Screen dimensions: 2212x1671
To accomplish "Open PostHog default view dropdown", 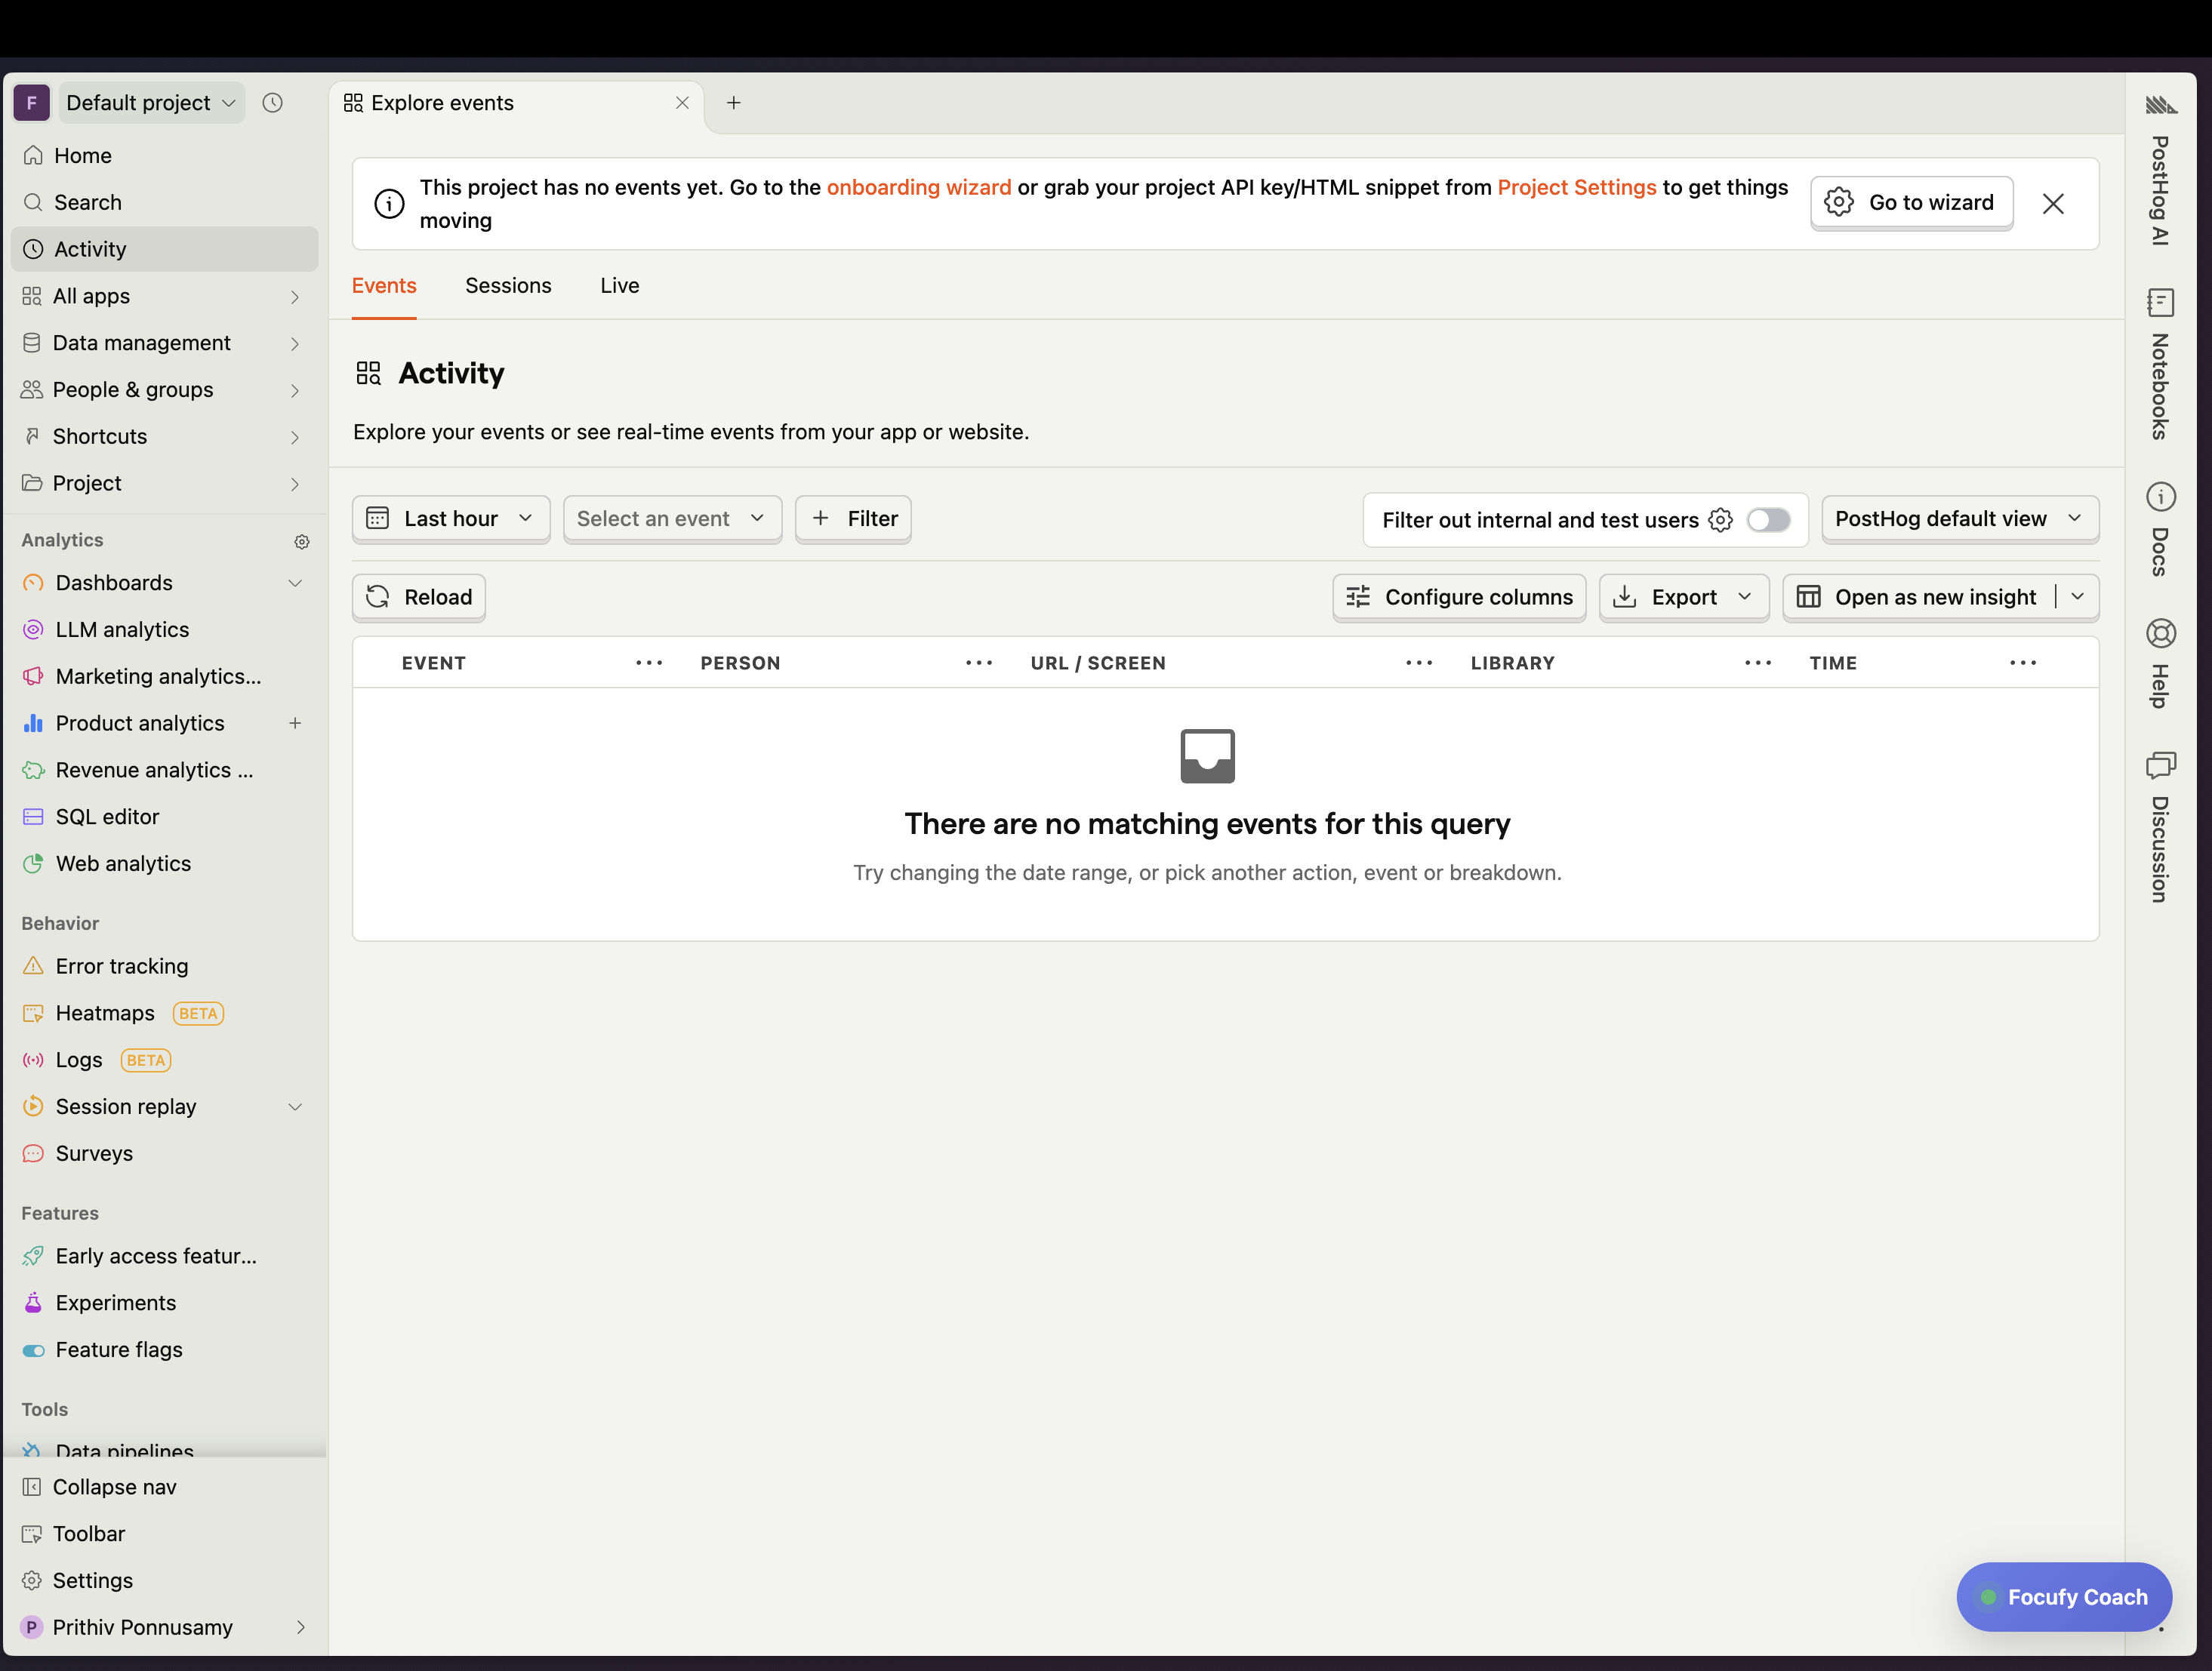I will coord(1959,518).
